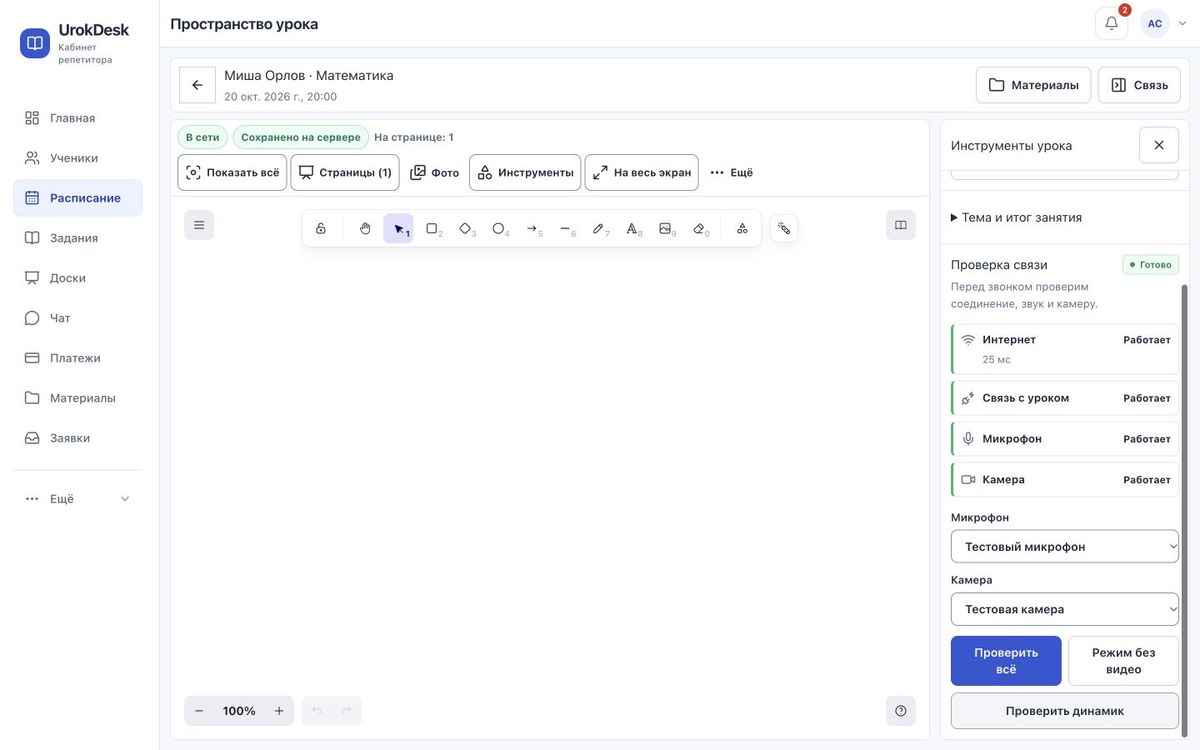
Task: Reset zoom via 100% label
Action: tap(239, 711)
